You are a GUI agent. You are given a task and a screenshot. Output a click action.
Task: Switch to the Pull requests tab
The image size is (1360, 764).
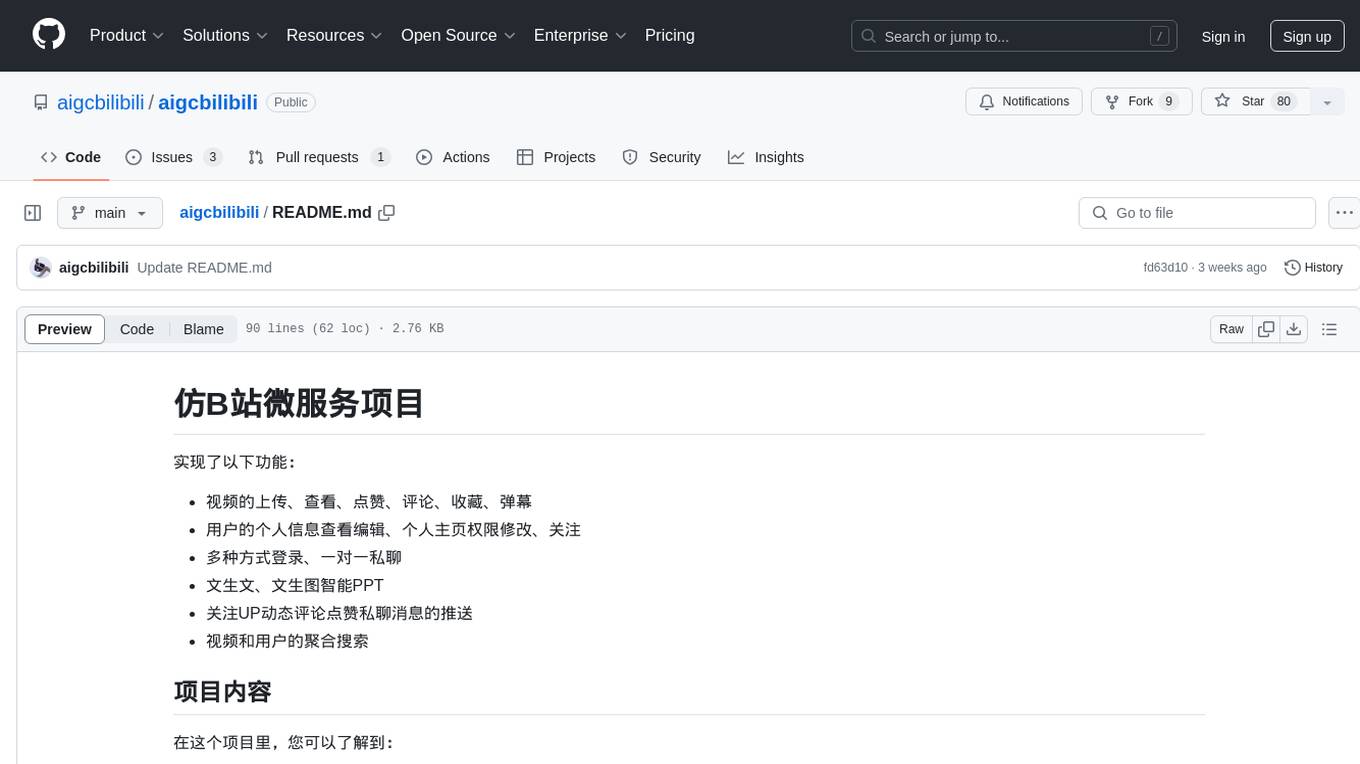[318, 157]
